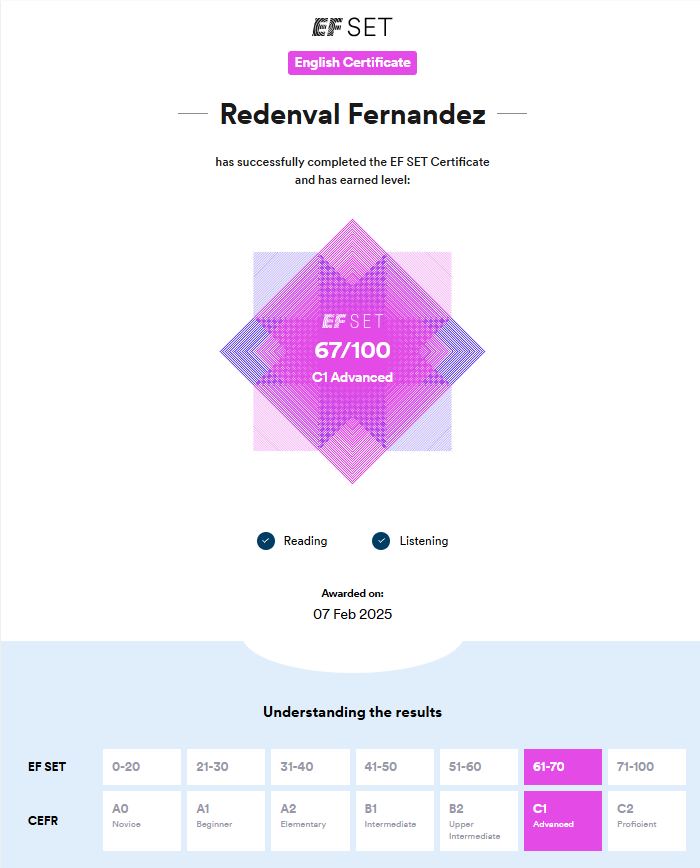Image resolution: width=700 pixels, height=868 pixels.
Task: Click the 41-50 score range cell
Action: pyautogui.click(x=393, y=767)
